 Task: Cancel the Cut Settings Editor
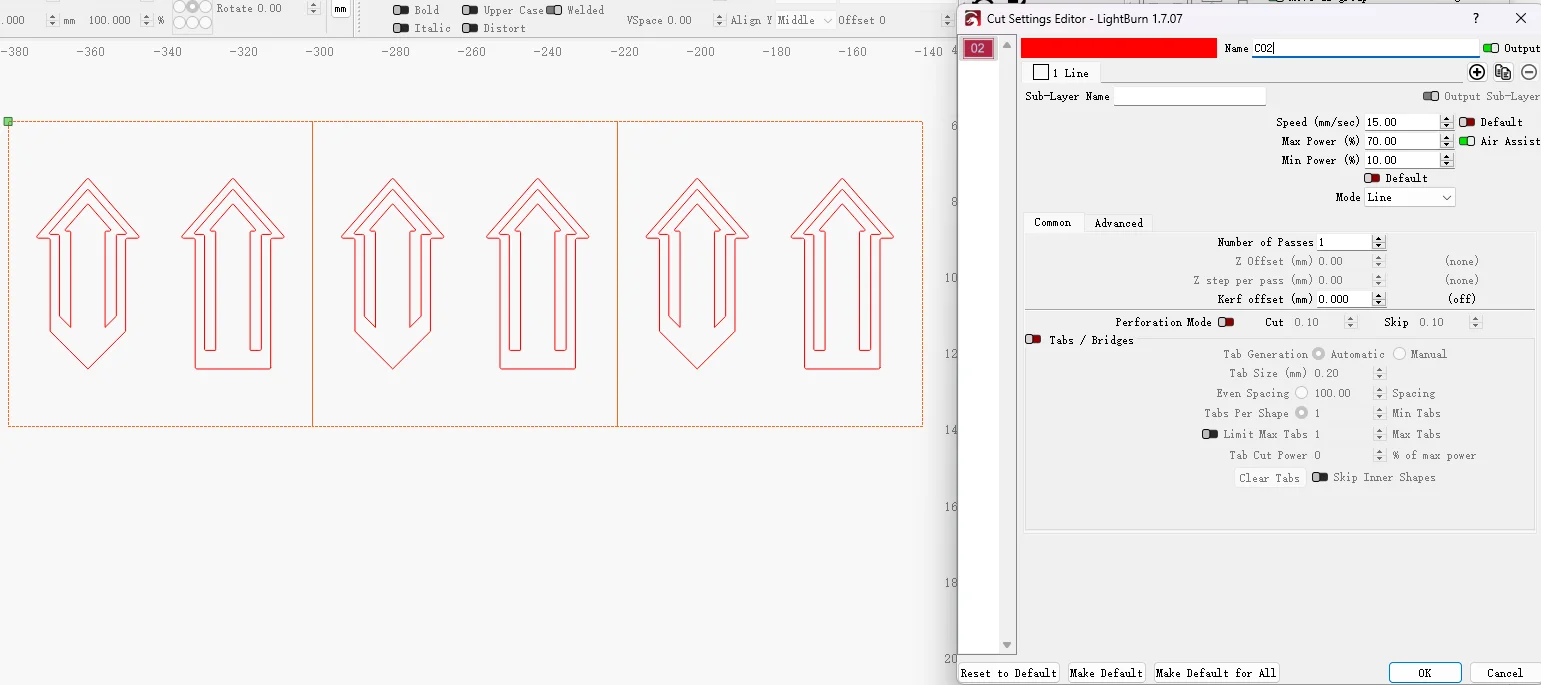(x=1504, y=673)
